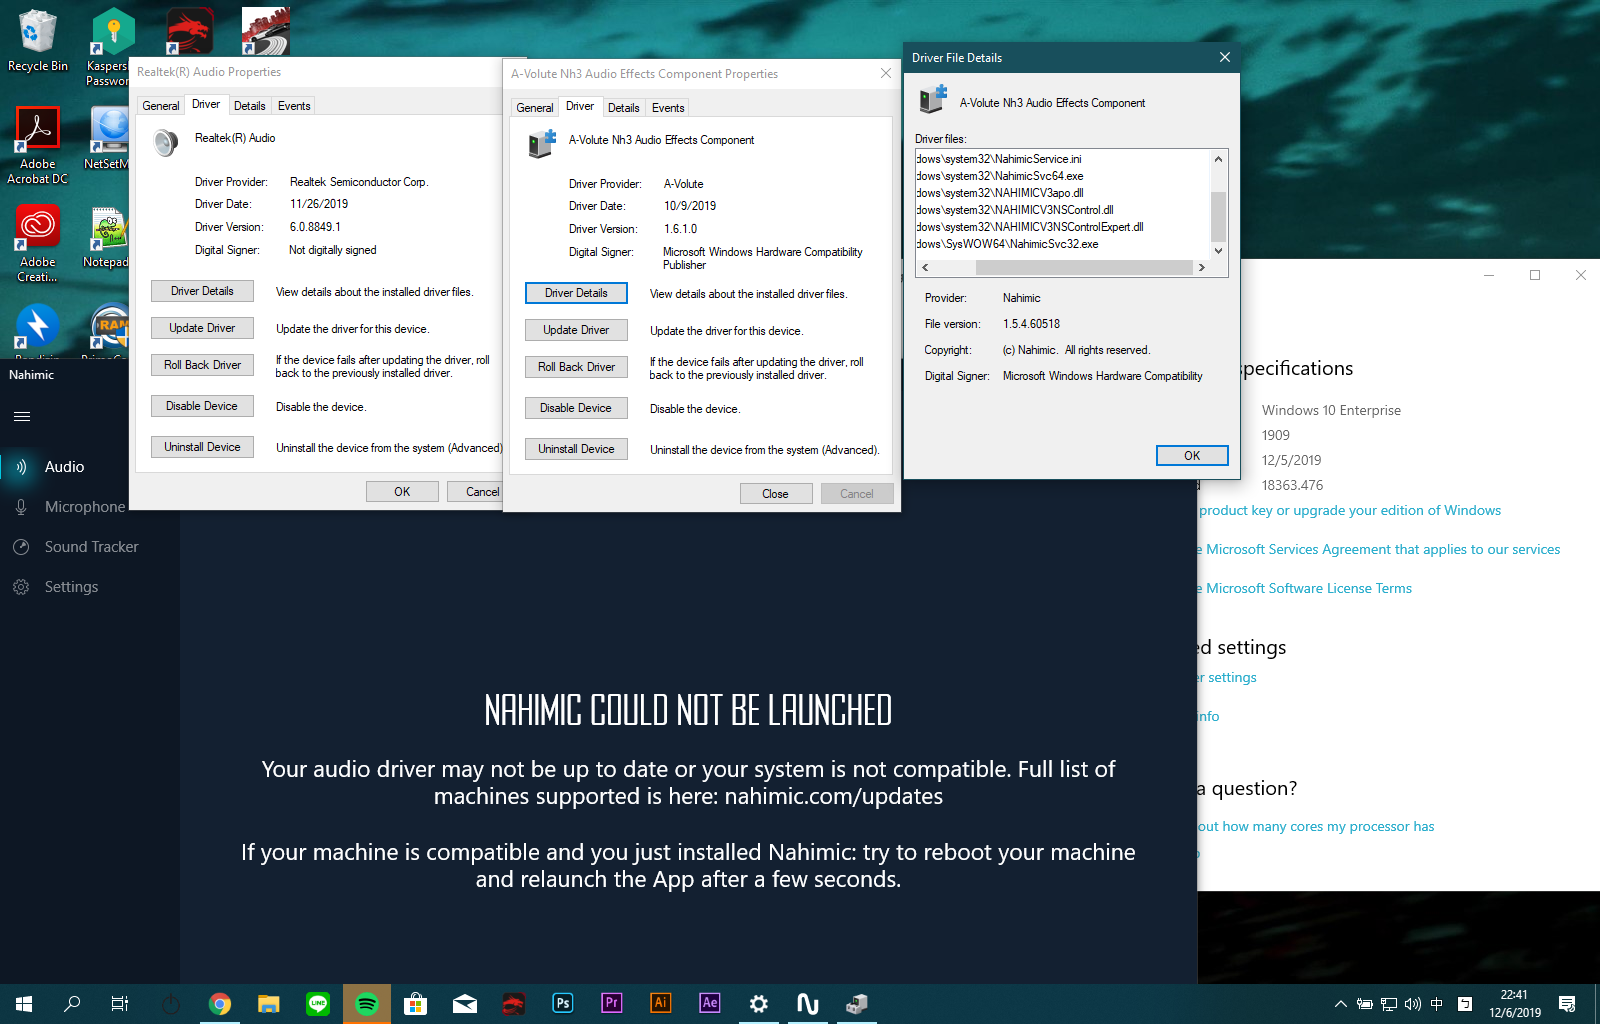
Task: Open Microsoft Store from taskbar
Action: [x=416, y=1004]
